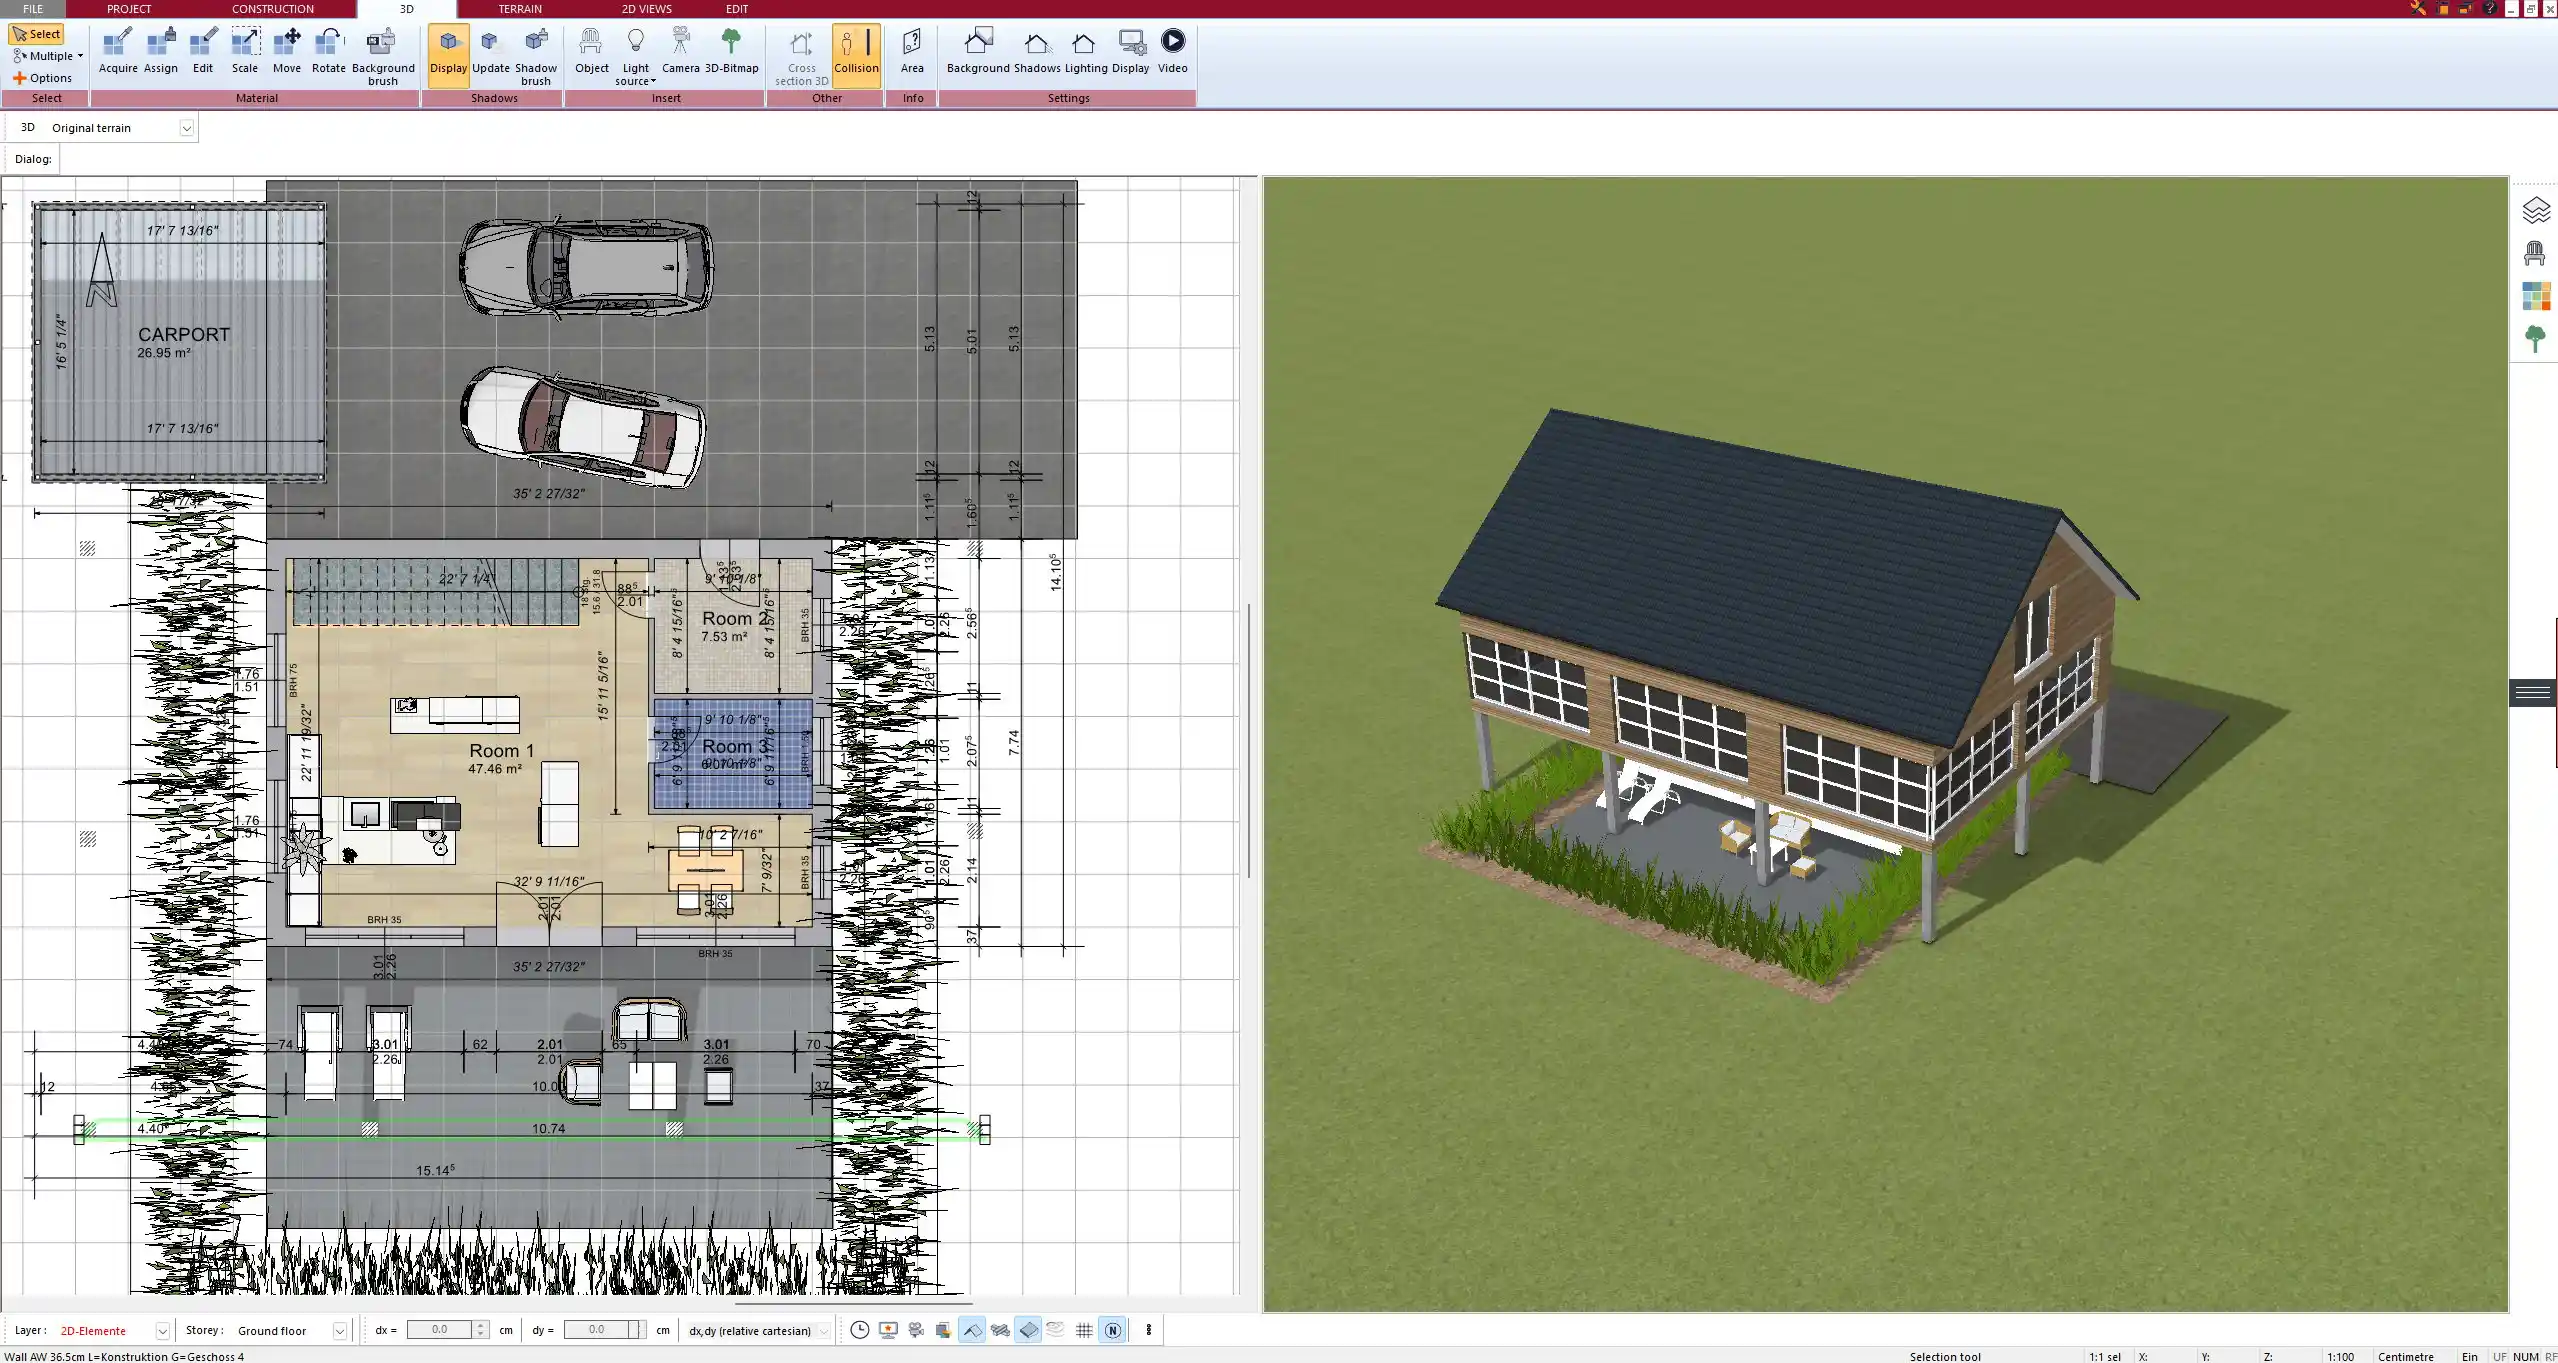Open the plants catalog in the right sidebar
The width and height of the screenshot is (2558, 1363).
coord(2536,338)
